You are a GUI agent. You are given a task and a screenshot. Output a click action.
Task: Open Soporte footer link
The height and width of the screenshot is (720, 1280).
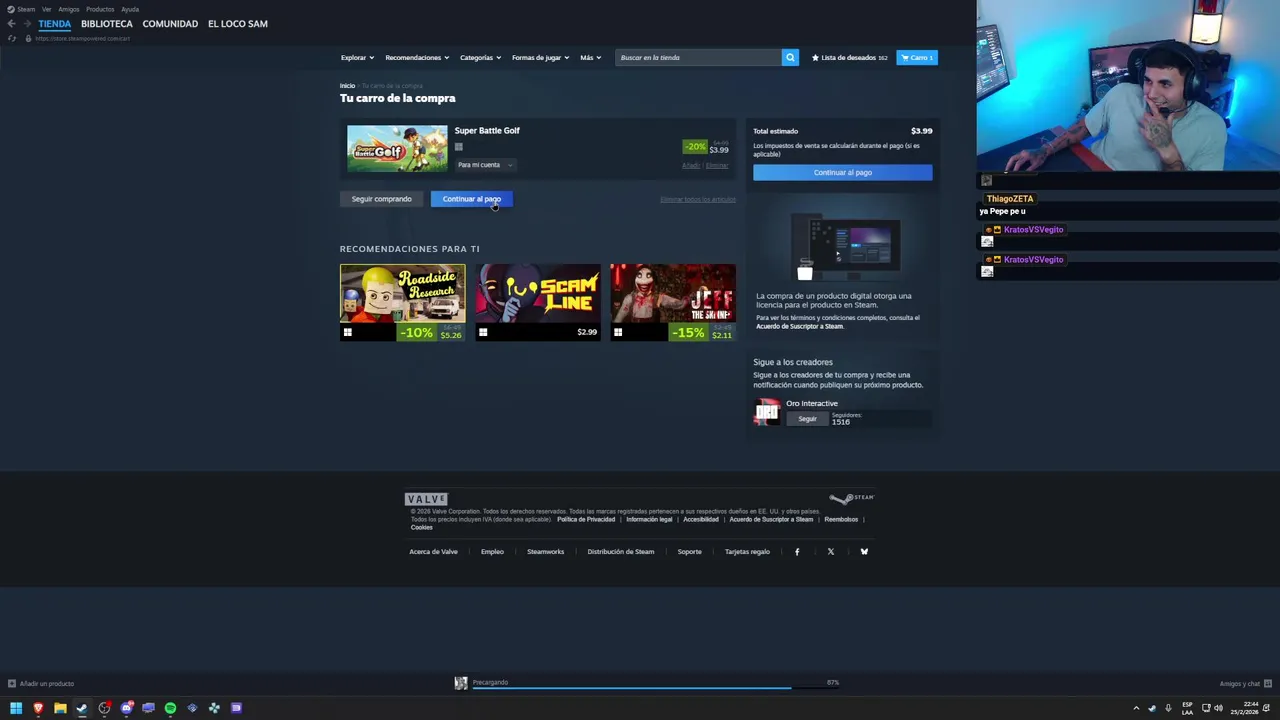[x=689, y=551]
